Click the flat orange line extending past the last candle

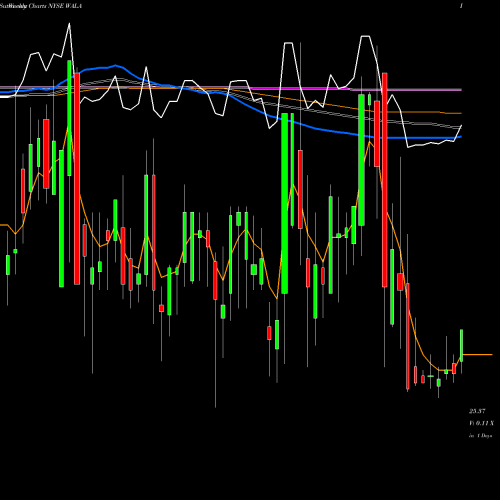tap(478, 355)
